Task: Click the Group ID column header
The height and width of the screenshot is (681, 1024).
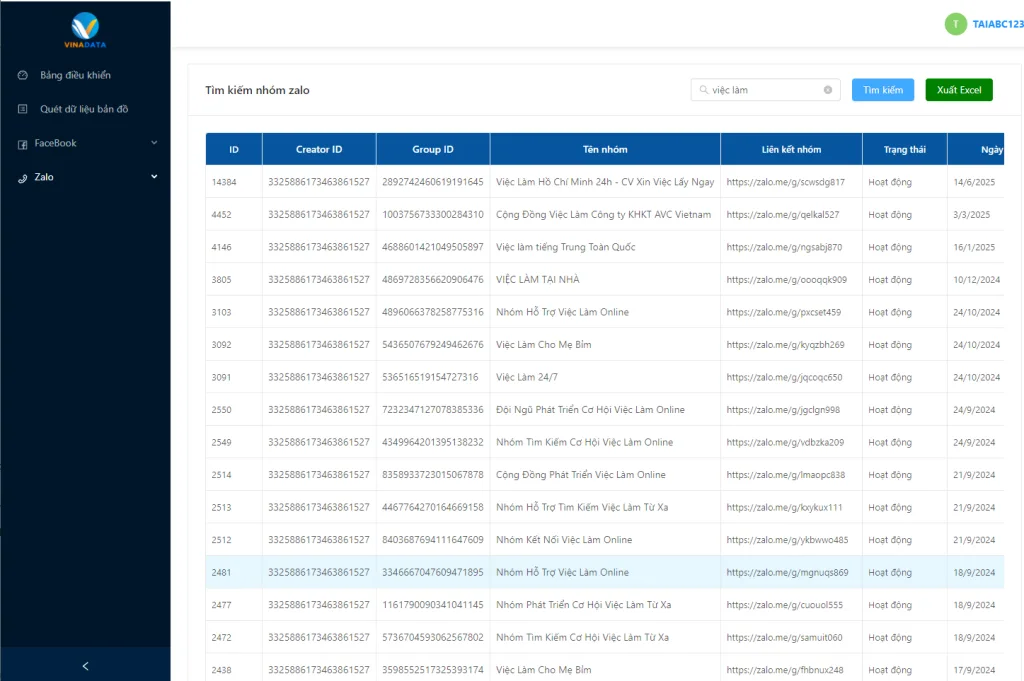Action: click(432, 150)
